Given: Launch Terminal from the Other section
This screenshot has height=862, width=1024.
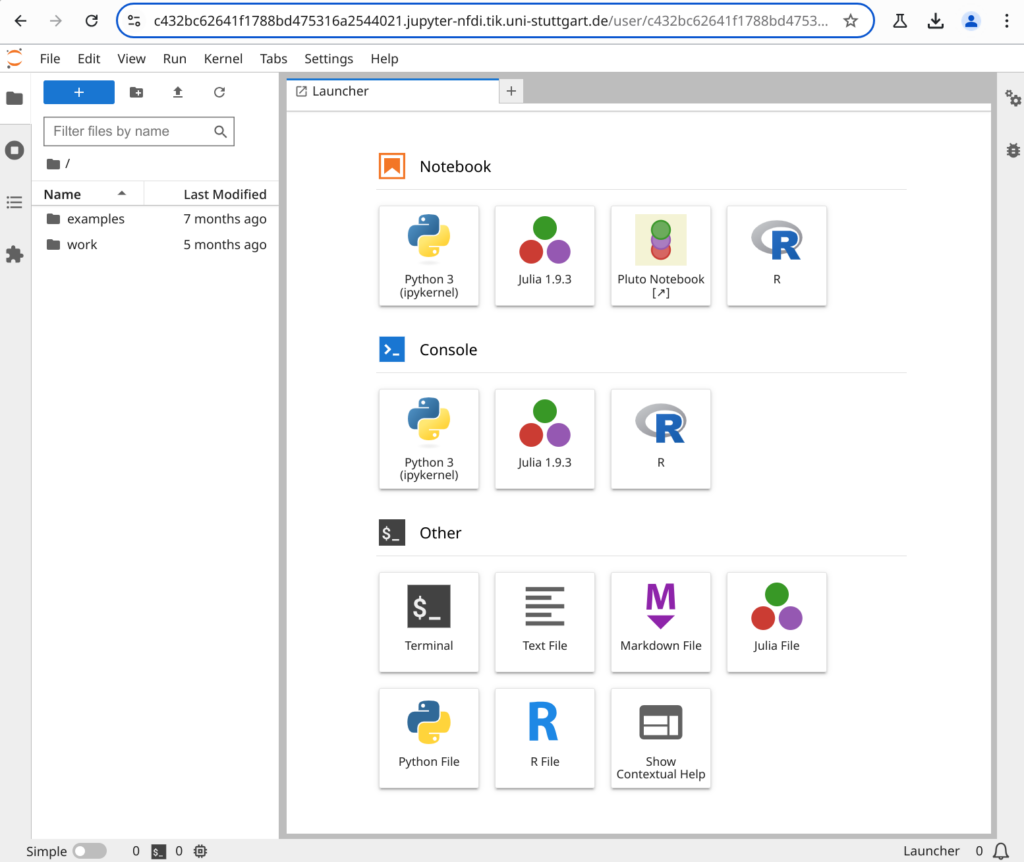Looking at the screenshot, I should click(x=429, y=621).
